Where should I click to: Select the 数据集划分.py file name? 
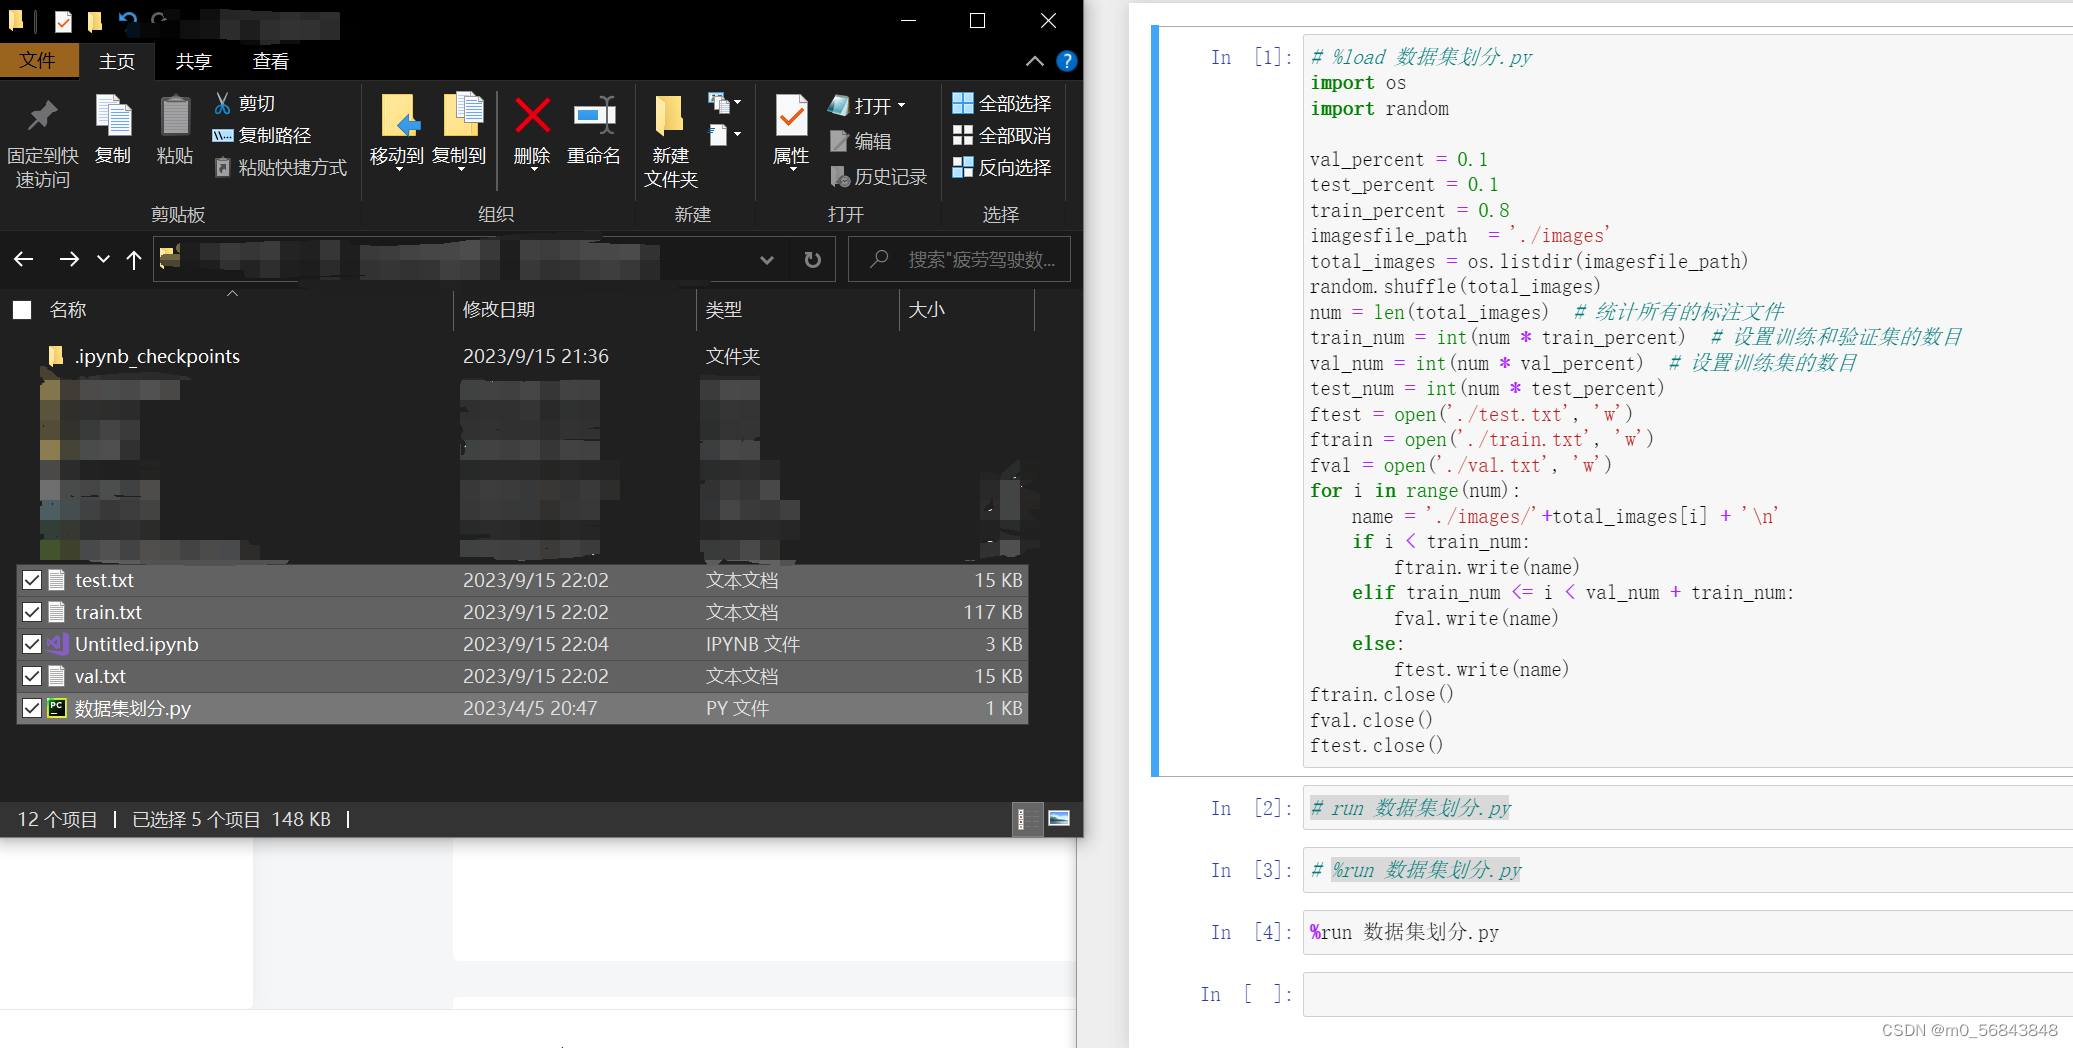click(x=133, y=708)
